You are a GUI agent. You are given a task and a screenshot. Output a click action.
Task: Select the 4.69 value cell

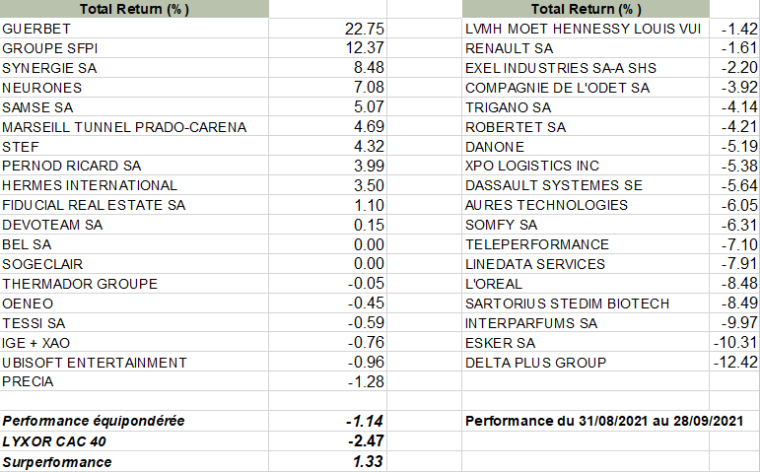(x=328, y=127)
